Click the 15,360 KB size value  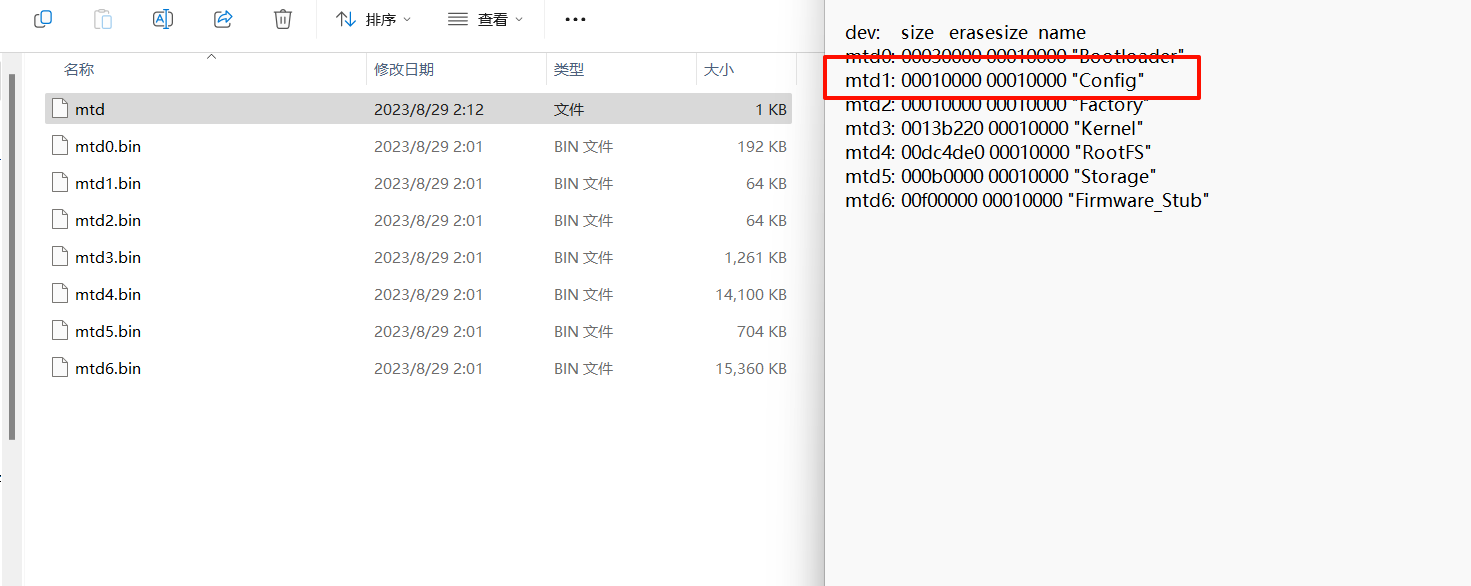coord(752,368)
